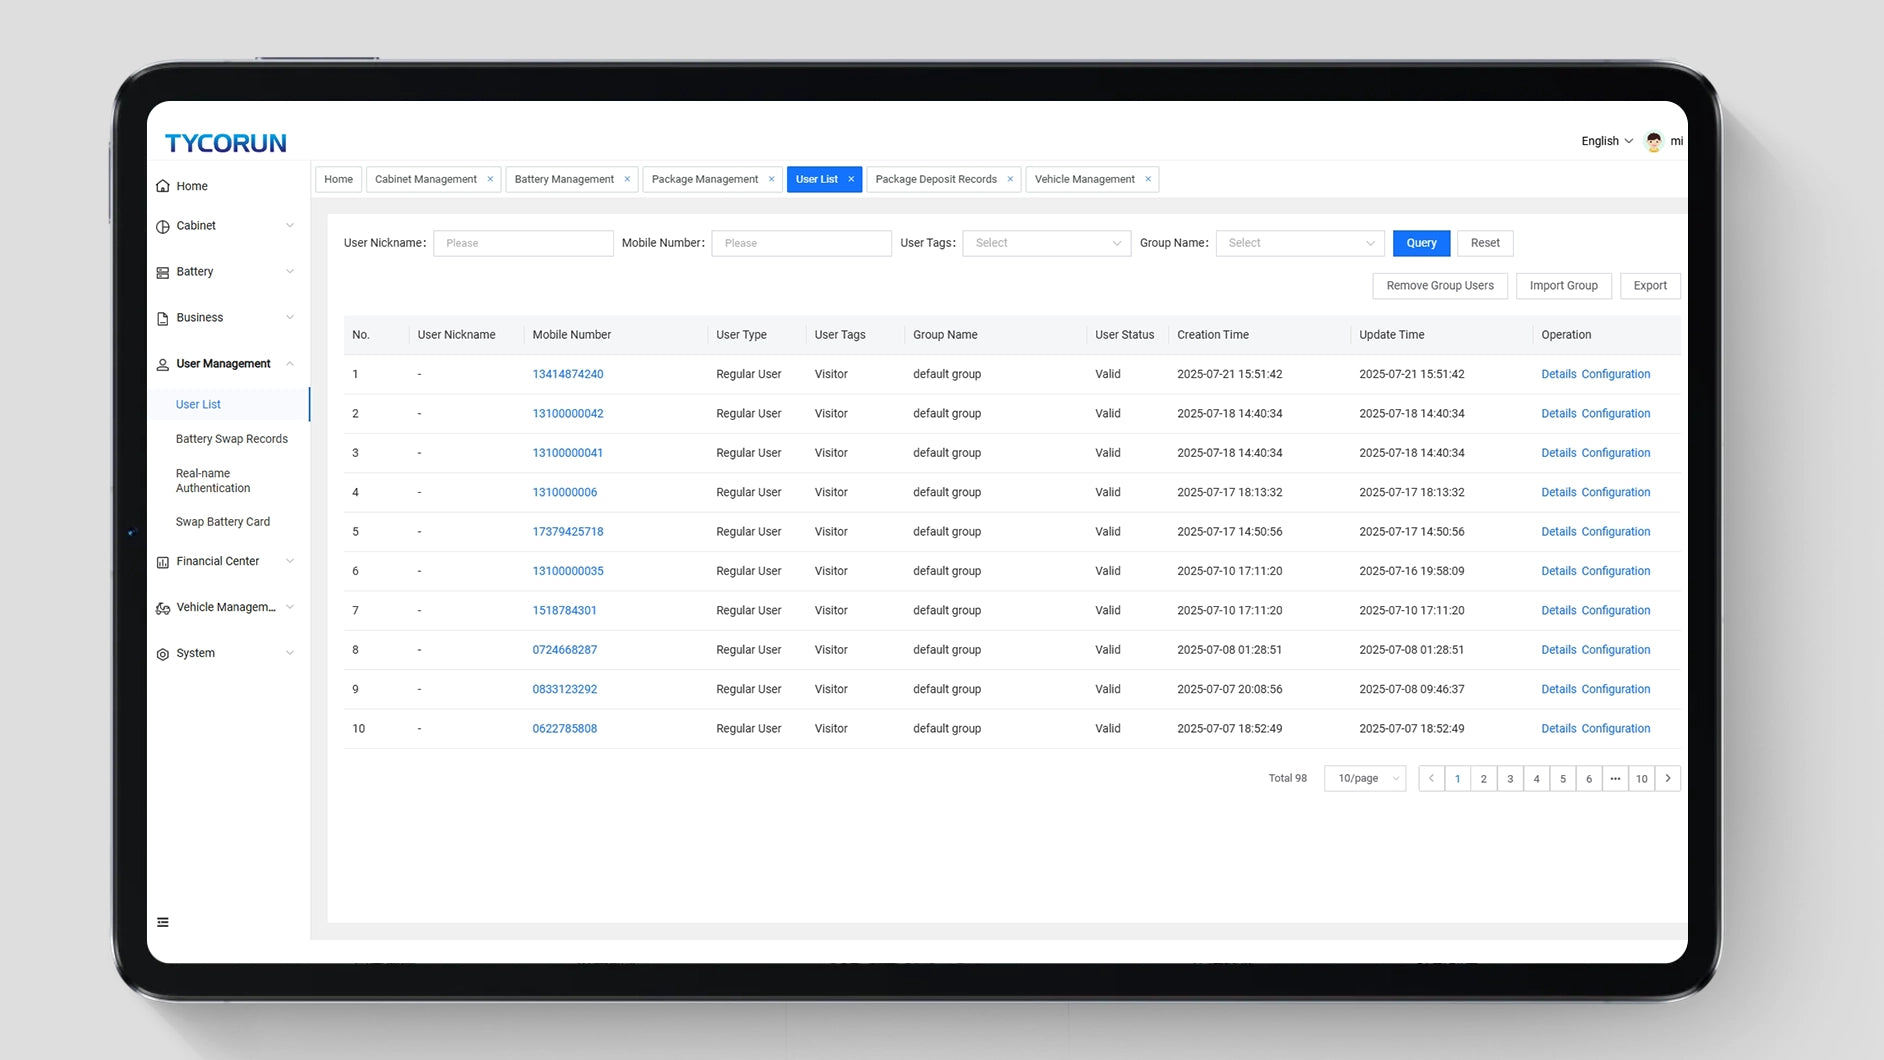Click the Export button
Viewport: 1884px width, 1060px height.
(1649, 286)
